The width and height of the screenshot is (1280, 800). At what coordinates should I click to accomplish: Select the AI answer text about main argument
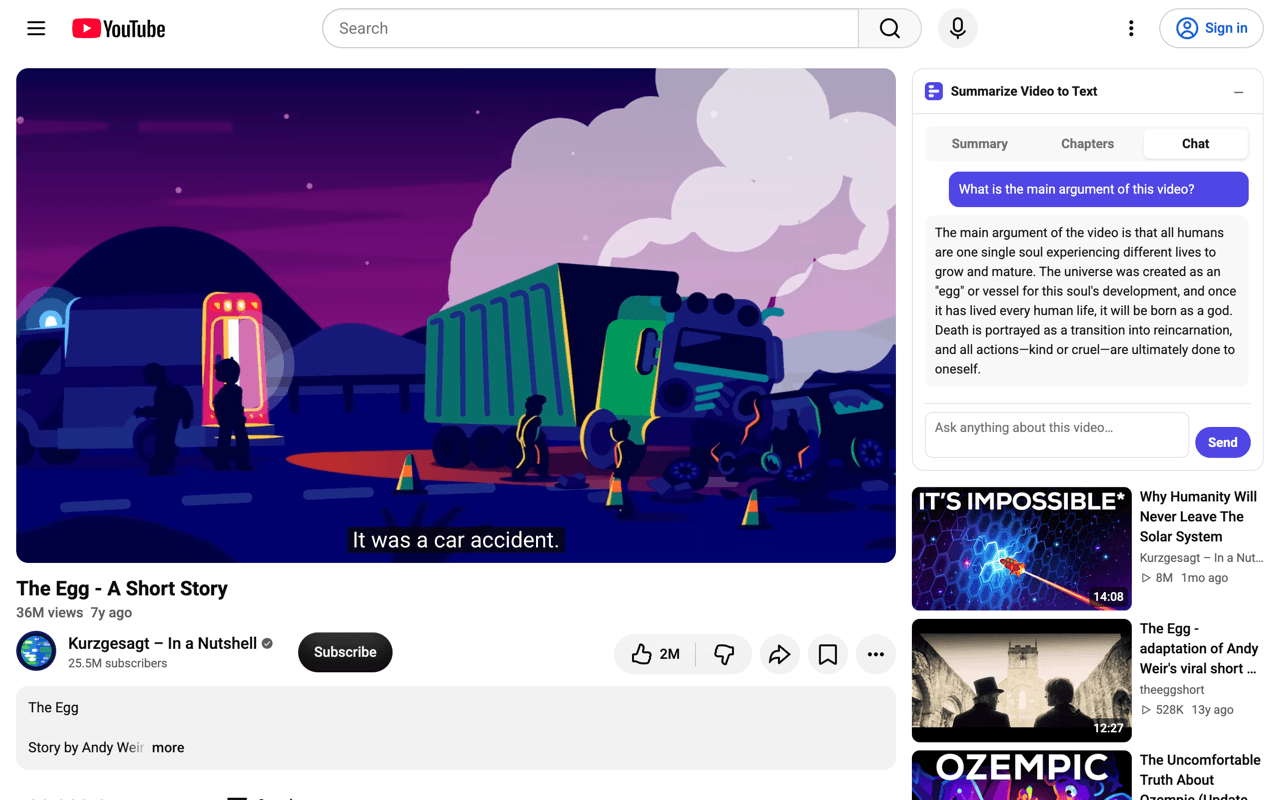(1087, 301)
